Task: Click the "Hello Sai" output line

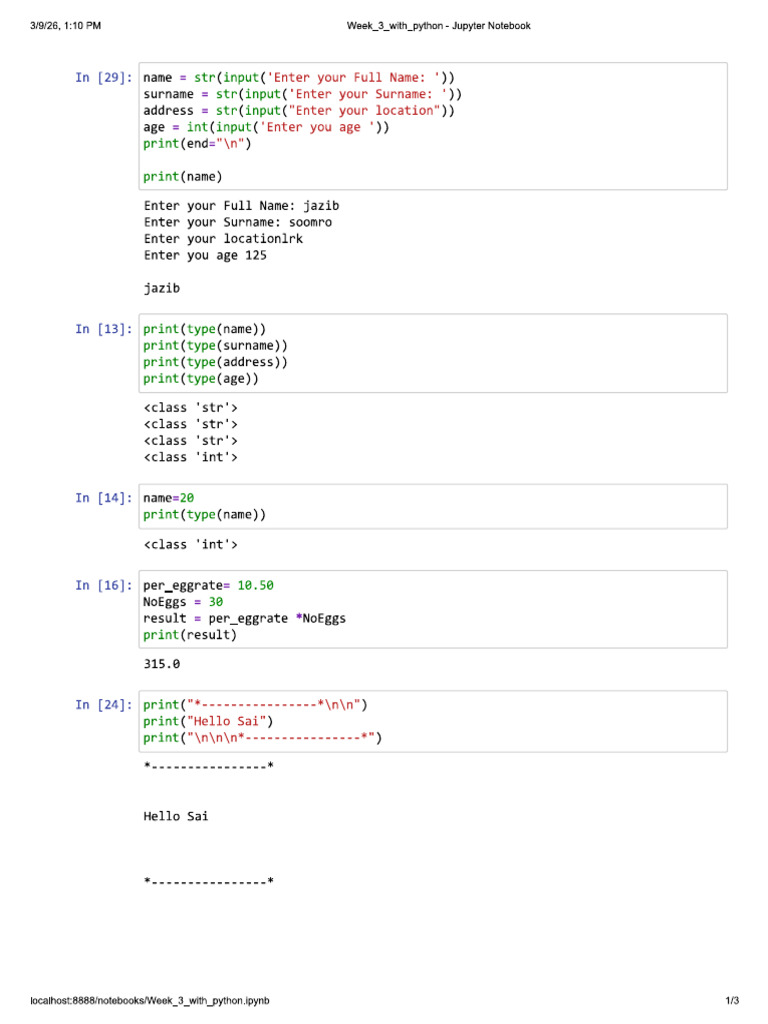Action: [176, 816]
